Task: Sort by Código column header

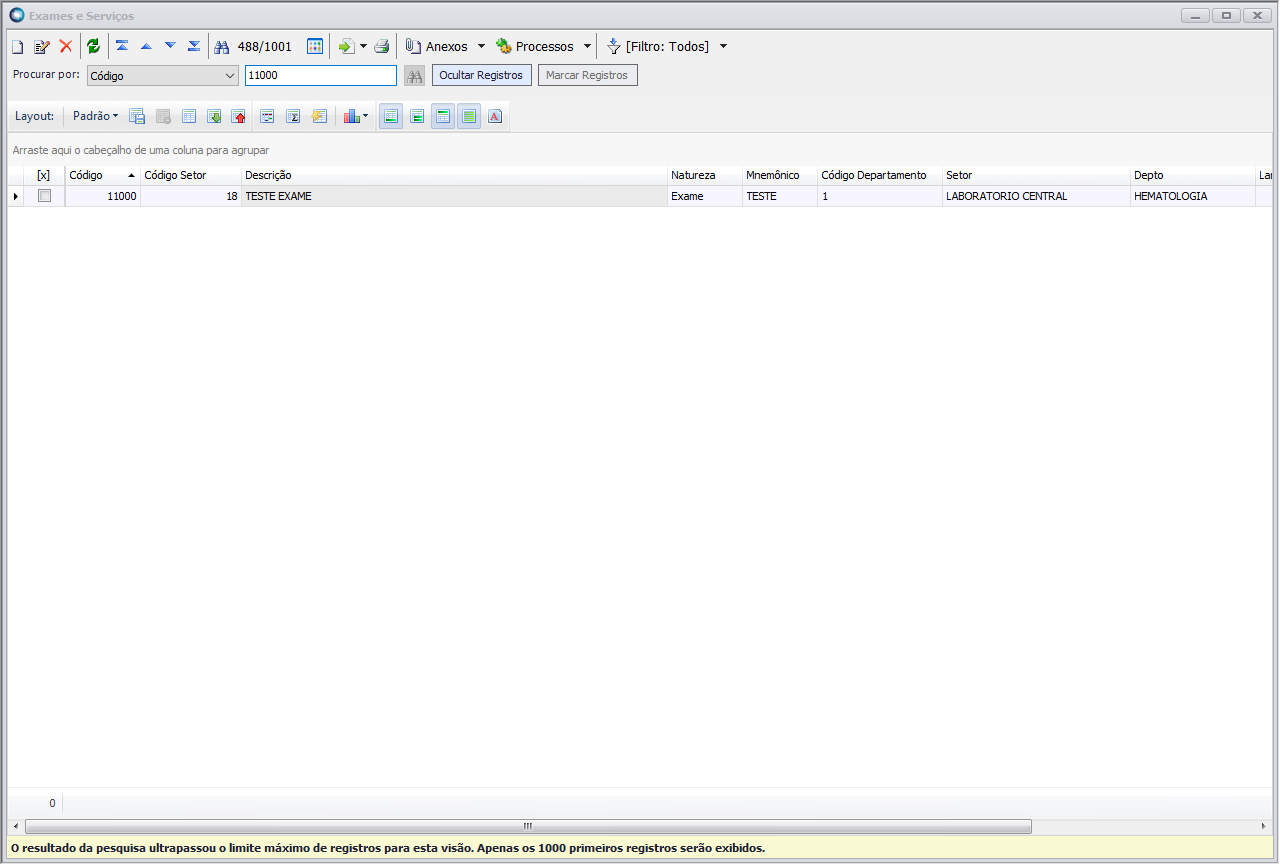Action: [x=102, y=176]
